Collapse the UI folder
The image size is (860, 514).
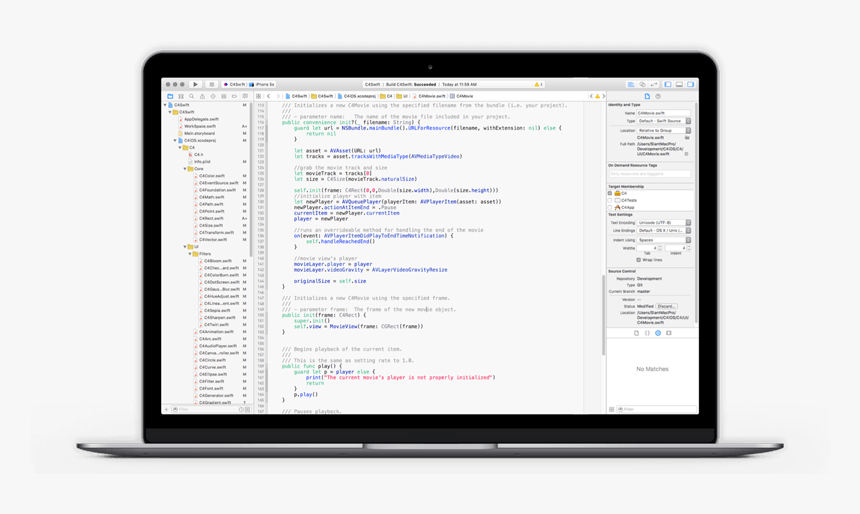pos(185,247)
